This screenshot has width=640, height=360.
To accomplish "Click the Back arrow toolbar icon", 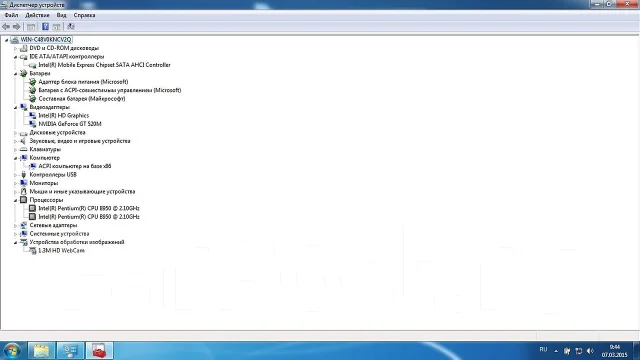I will coord(6,27).
